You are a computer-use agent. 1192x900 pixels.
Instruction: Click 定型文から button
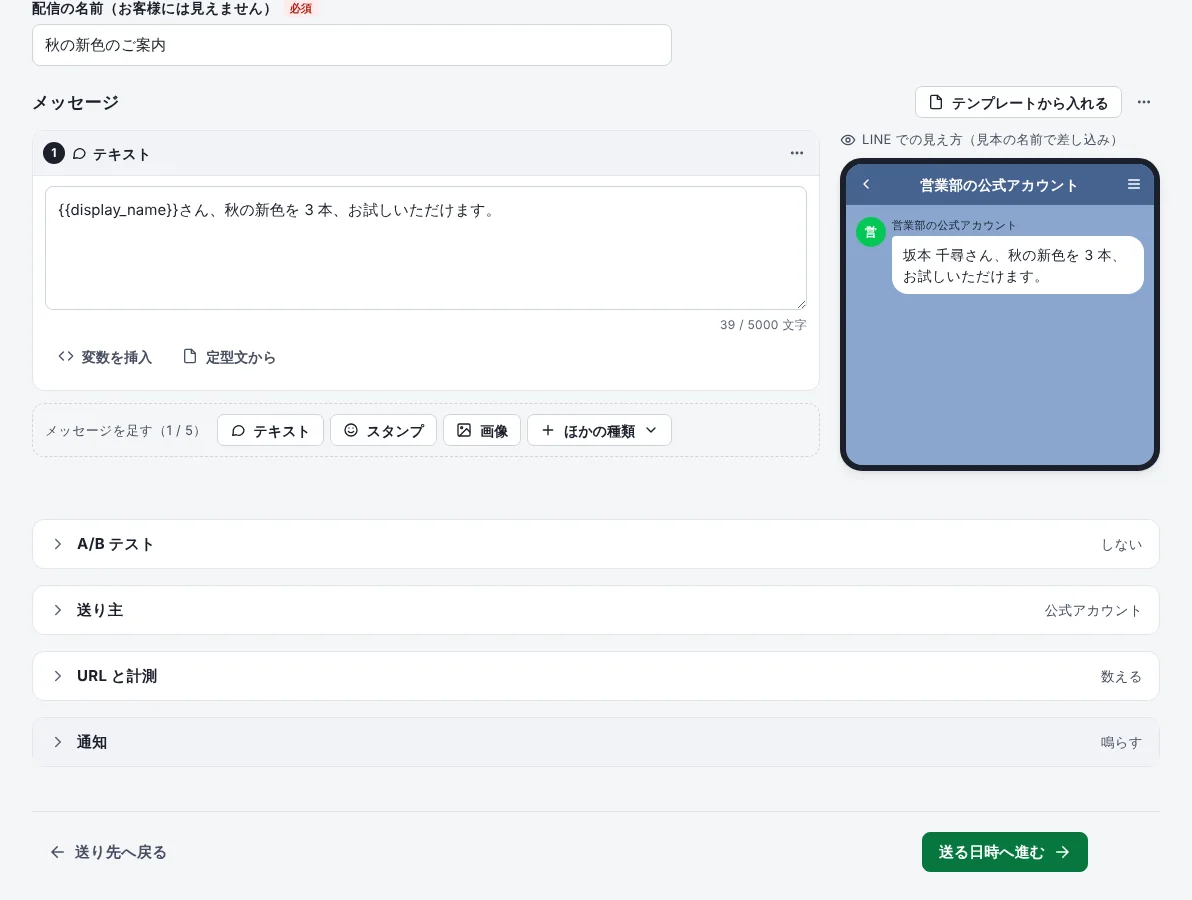[229, 357]
